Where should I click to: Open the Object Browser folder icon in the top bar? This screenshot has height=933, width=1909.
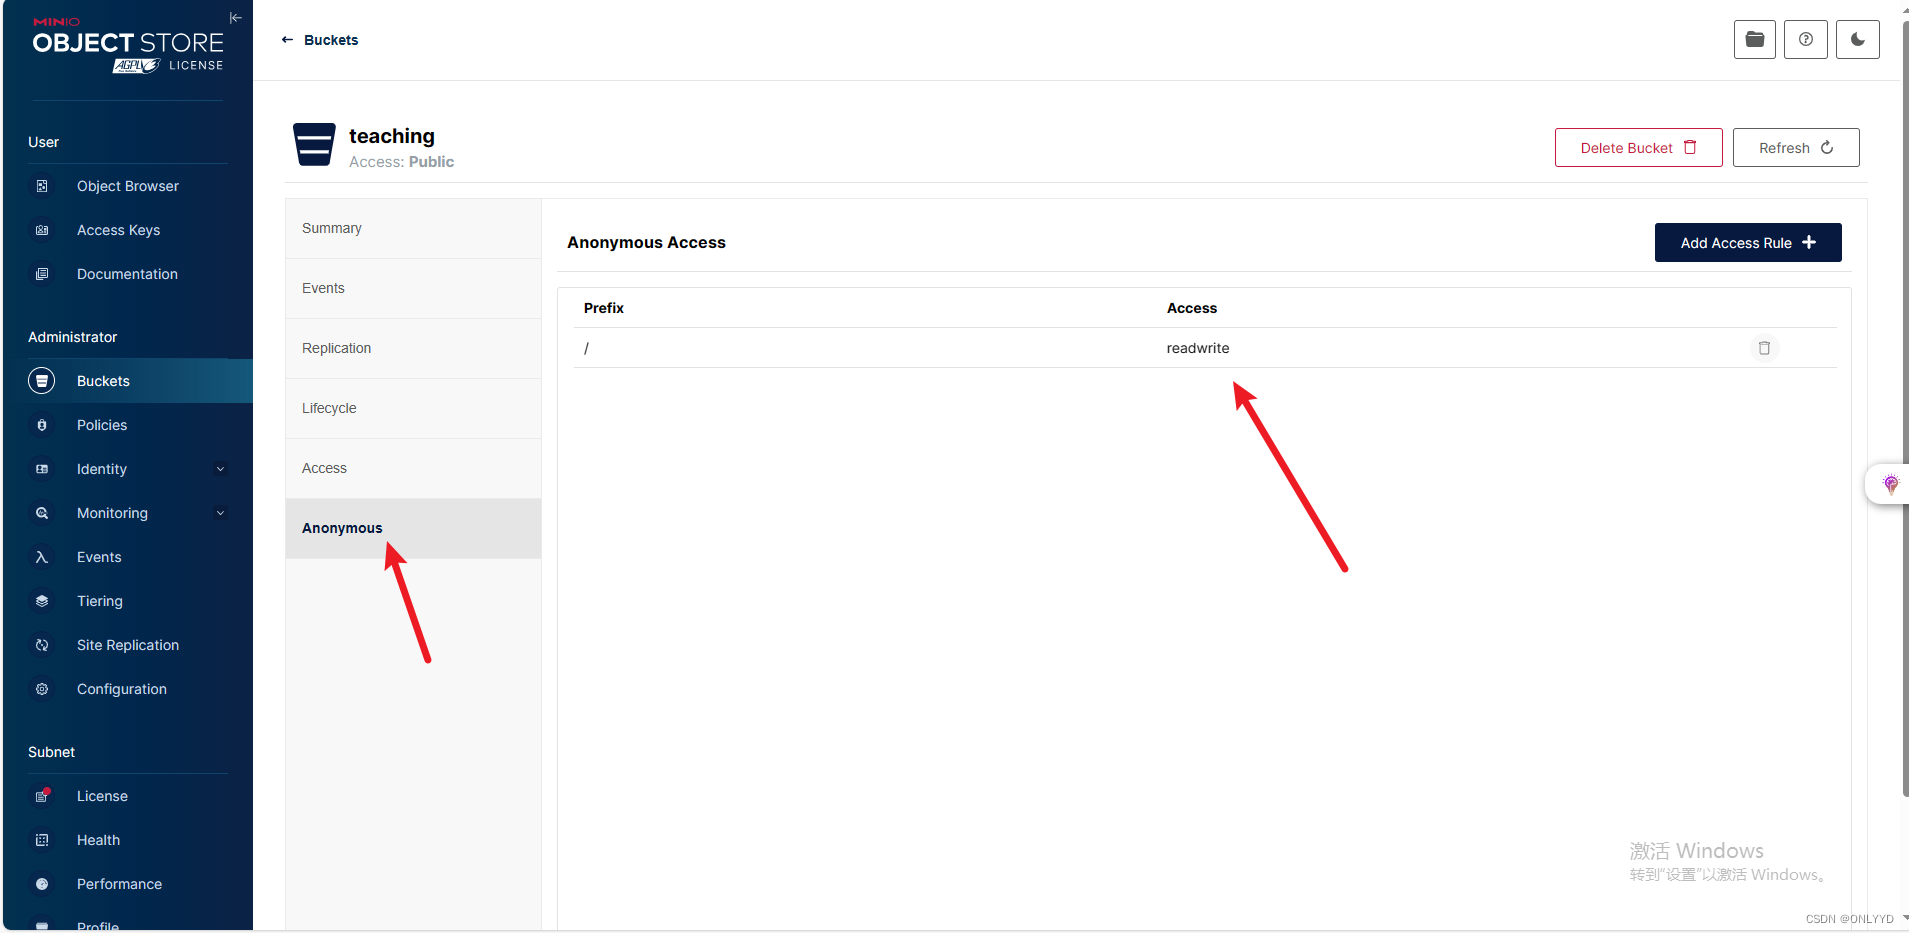(1754, 40)
